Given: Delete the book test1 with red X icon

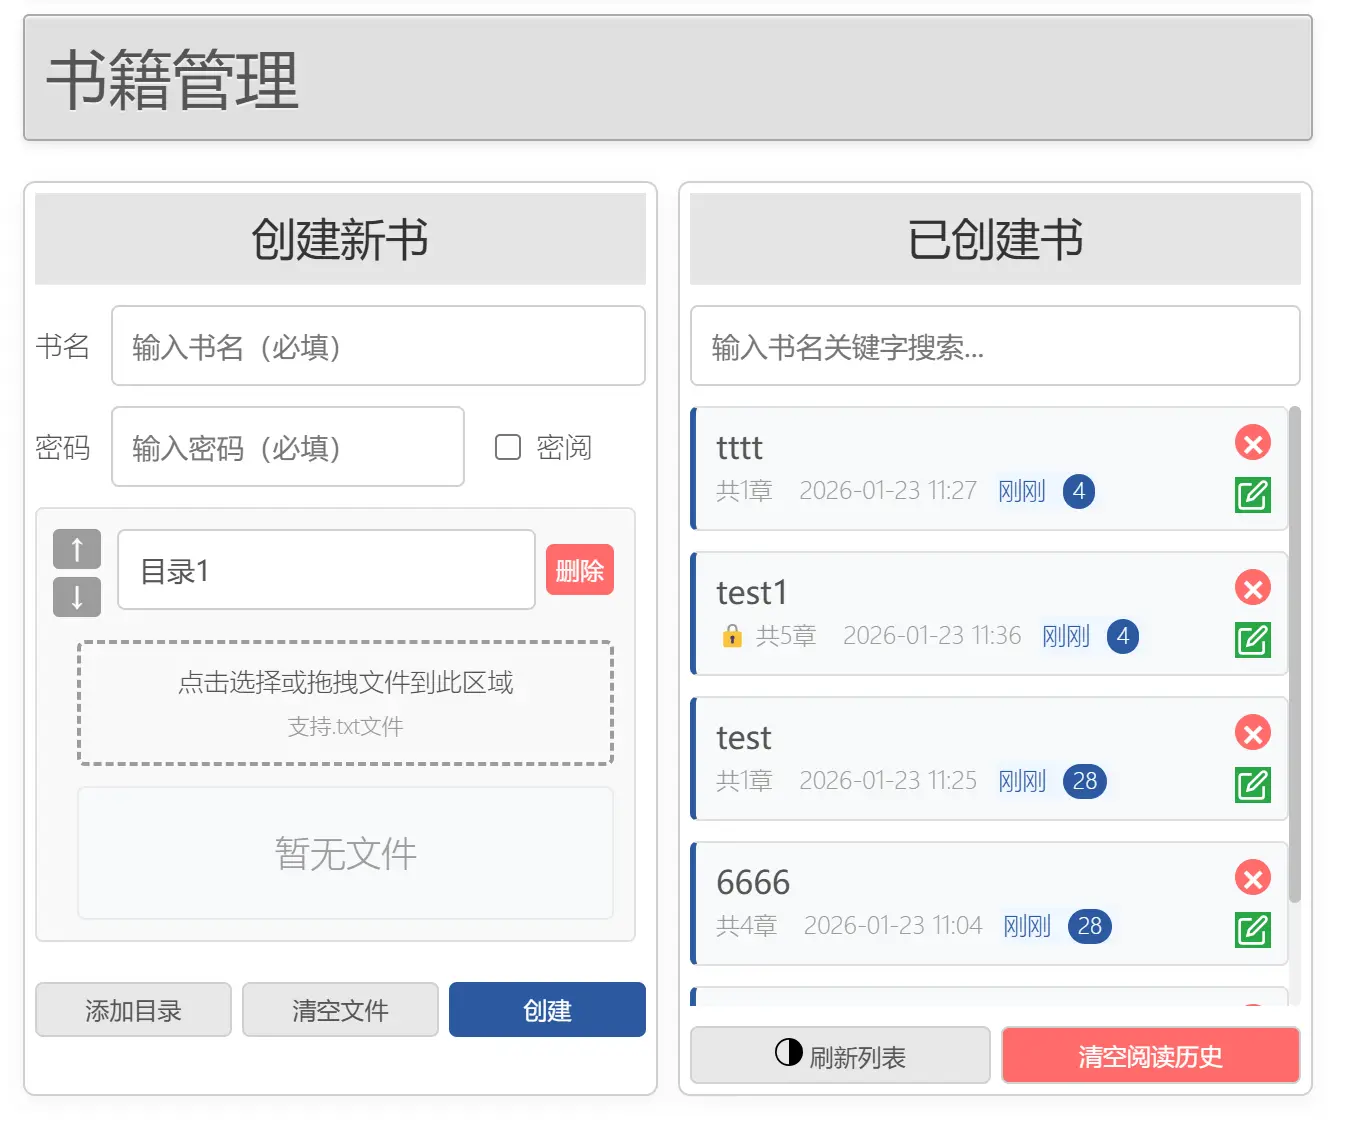Looking at the screenshot, I should point(1252,587).
